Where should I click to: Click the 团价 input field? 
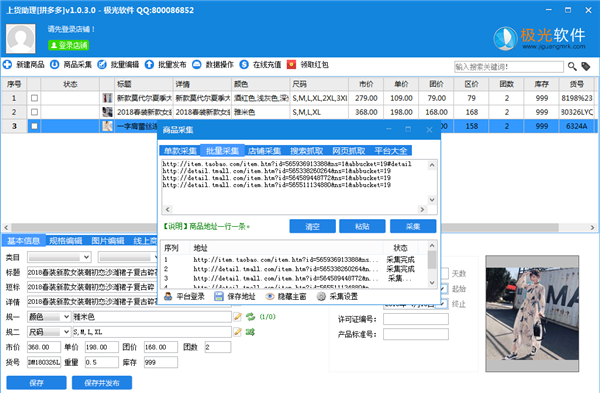pyautogui.click(x=161, y=347)
